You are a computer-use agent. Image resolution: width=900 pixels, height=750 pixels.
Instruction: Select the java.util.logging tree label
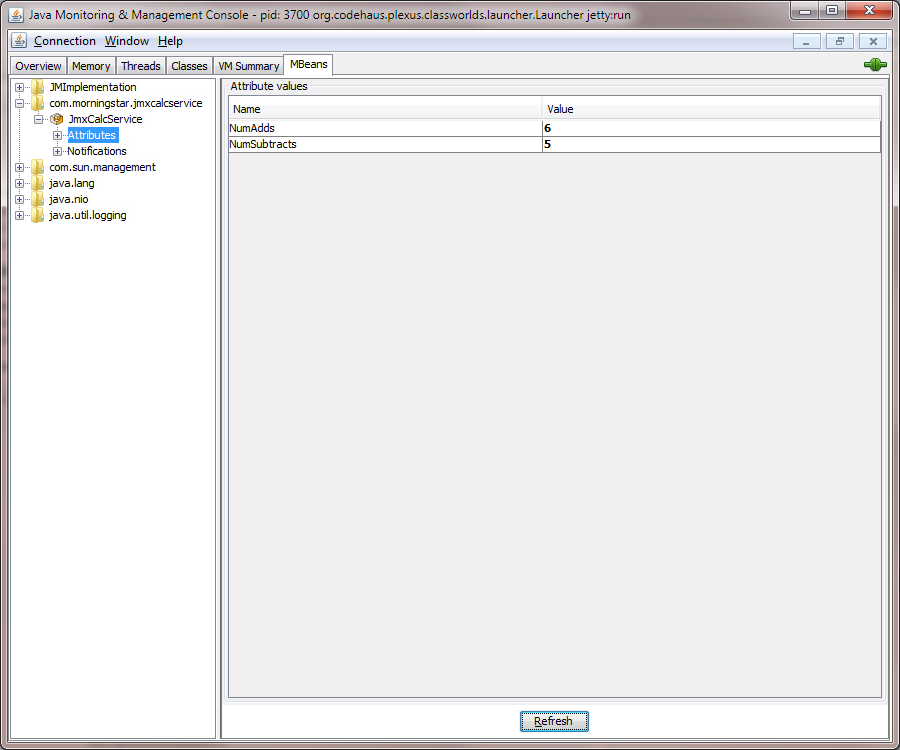point(88,216)
